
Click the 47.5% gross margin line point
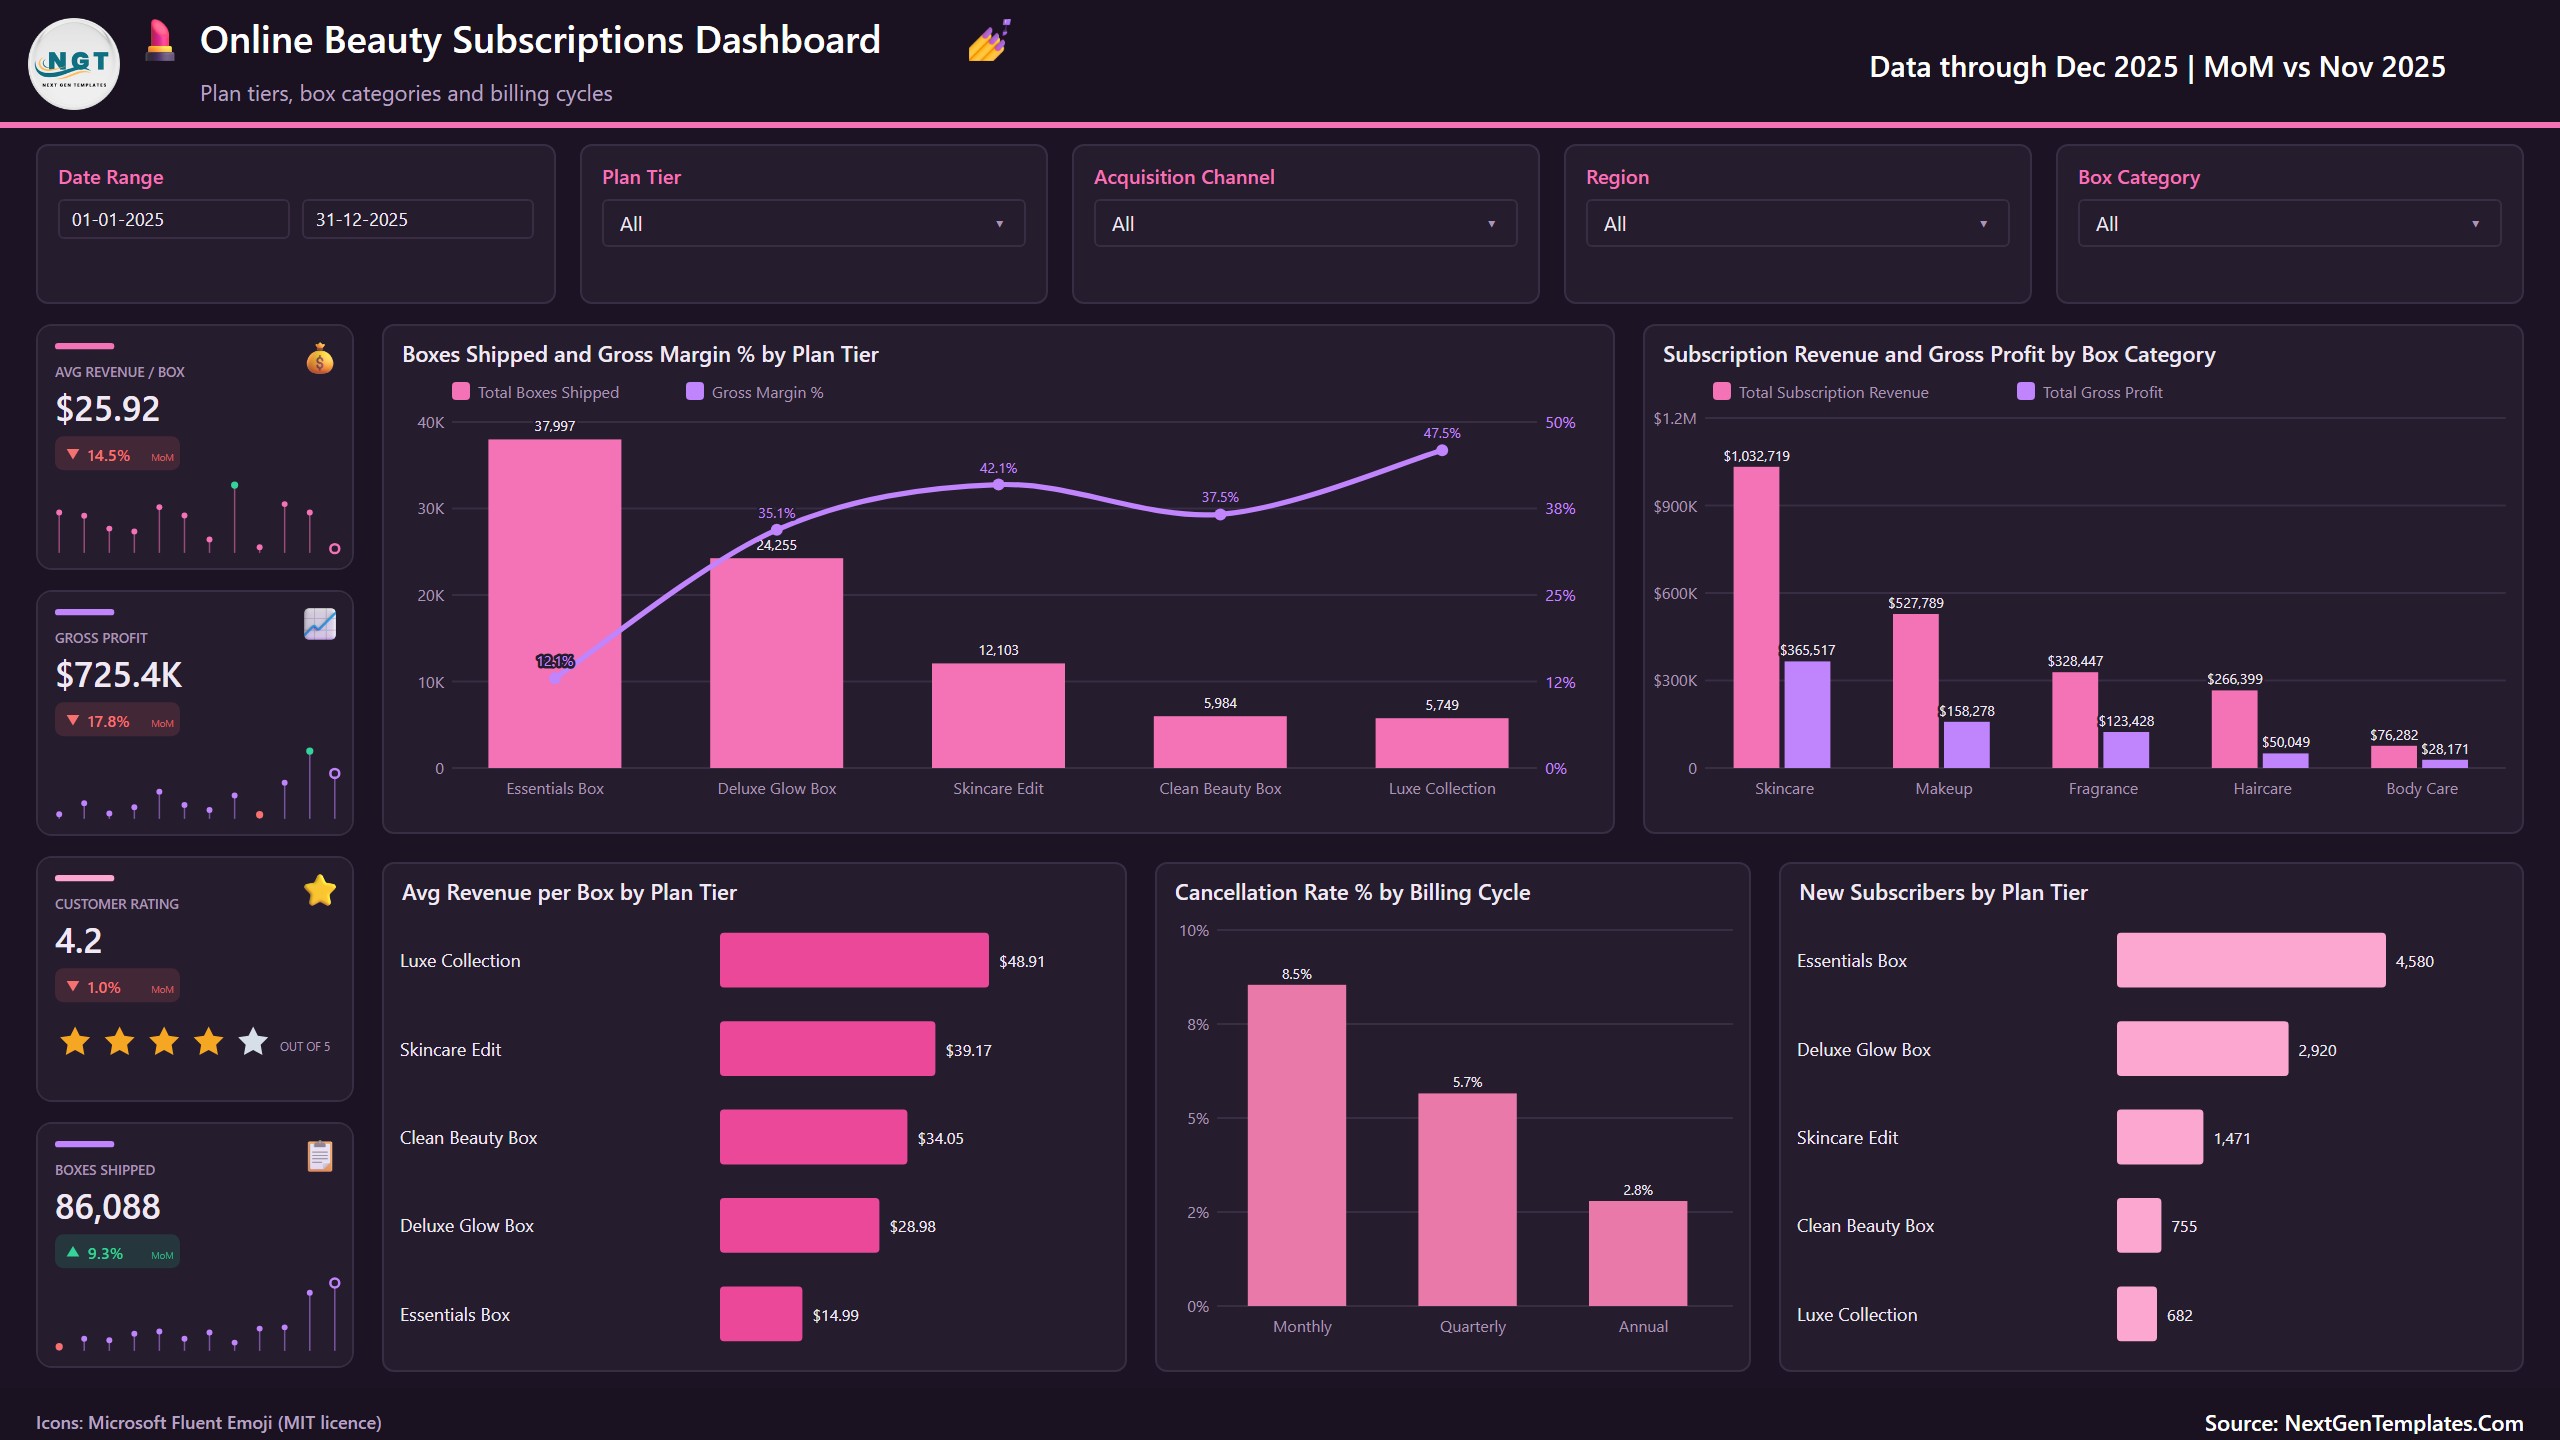pyautogui.click(x=1442, y=450)
